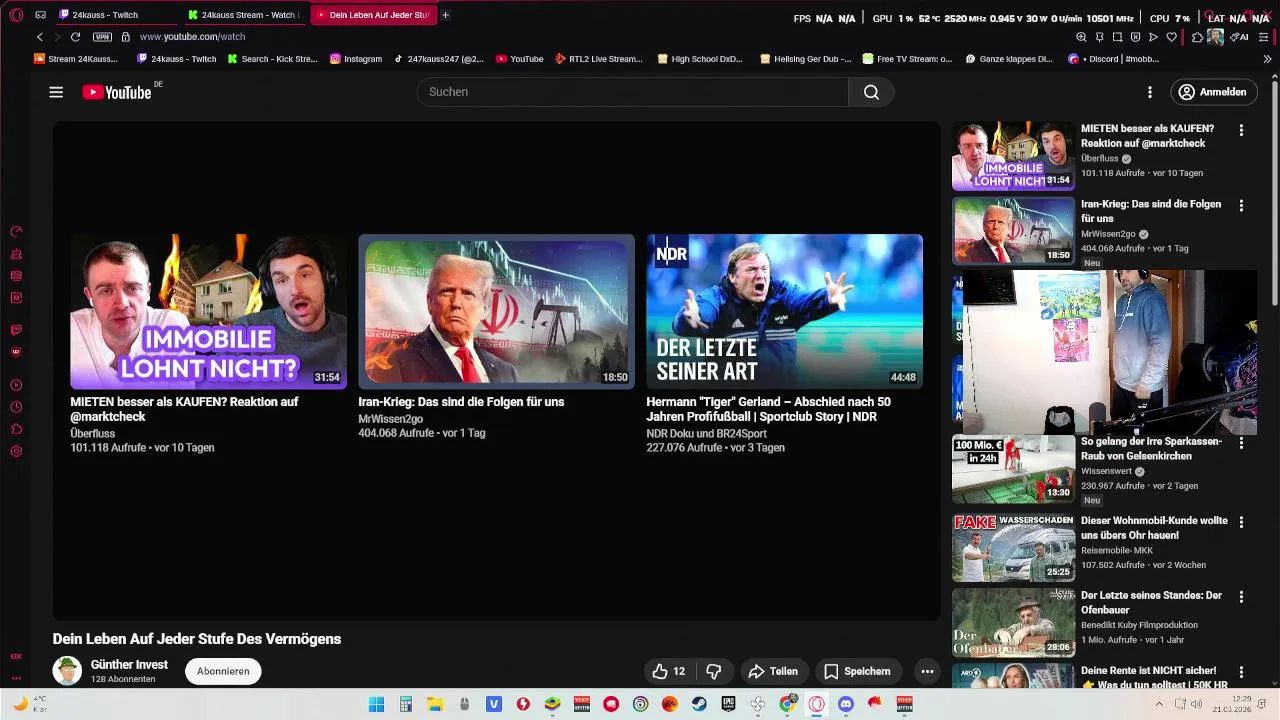Open Discord from the Windows taskbar

pyautogui.click(x=846, y=704)
